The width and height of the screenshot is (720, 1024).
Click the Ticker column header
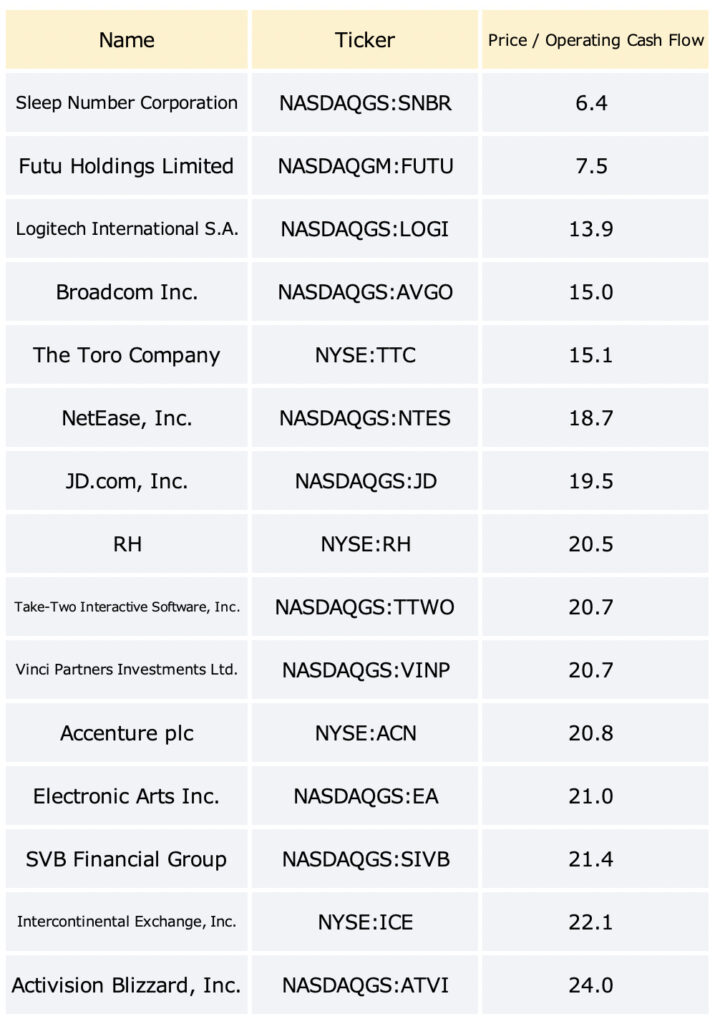(x=365, y=40)
